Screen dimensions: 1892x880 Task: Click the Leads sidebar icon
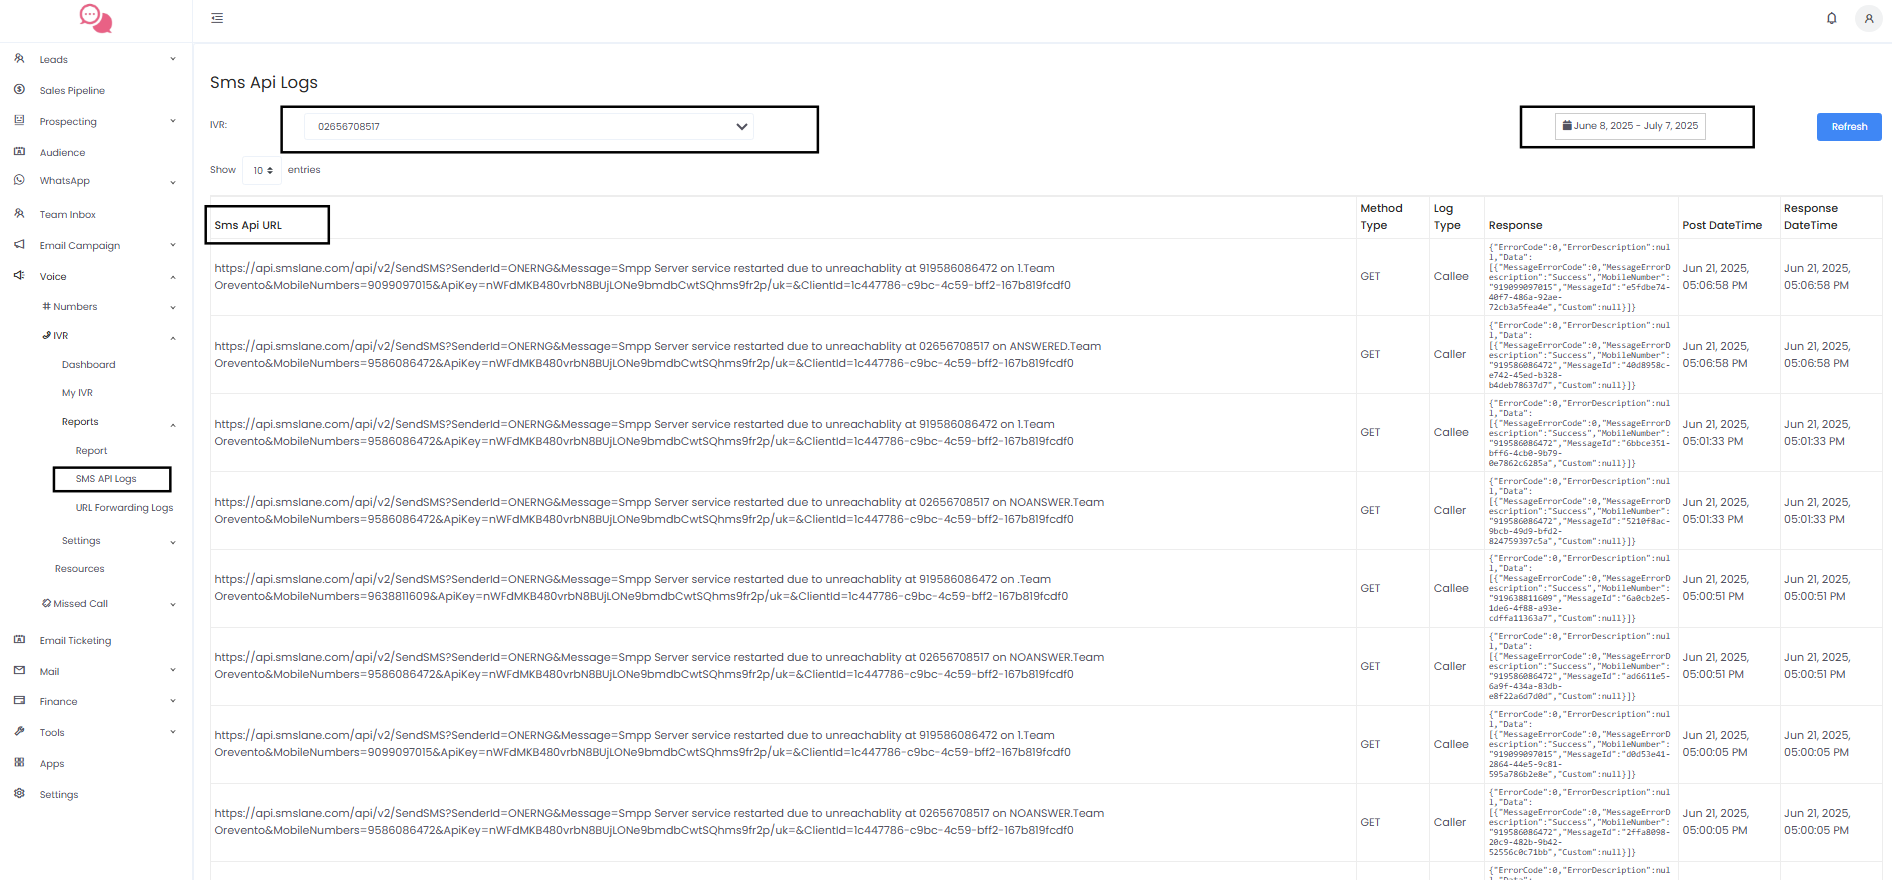coord(19,59)
